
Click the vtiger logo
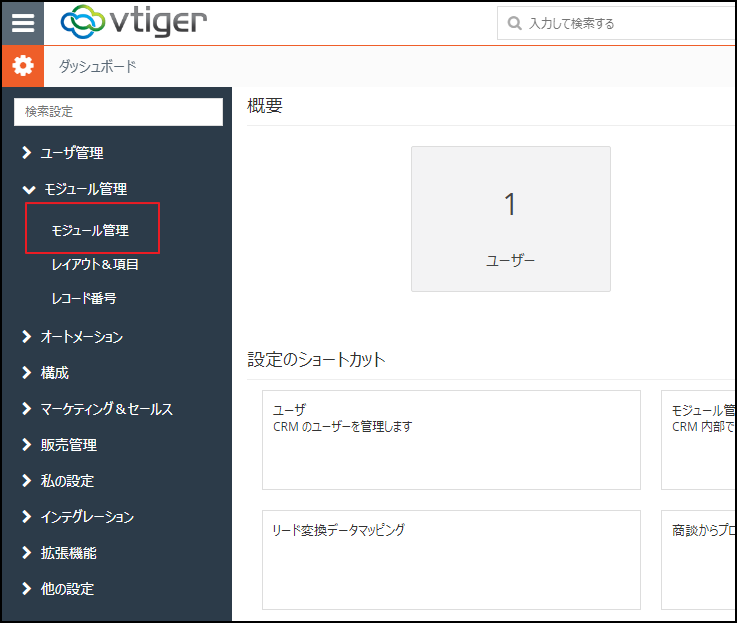point(134,23)
